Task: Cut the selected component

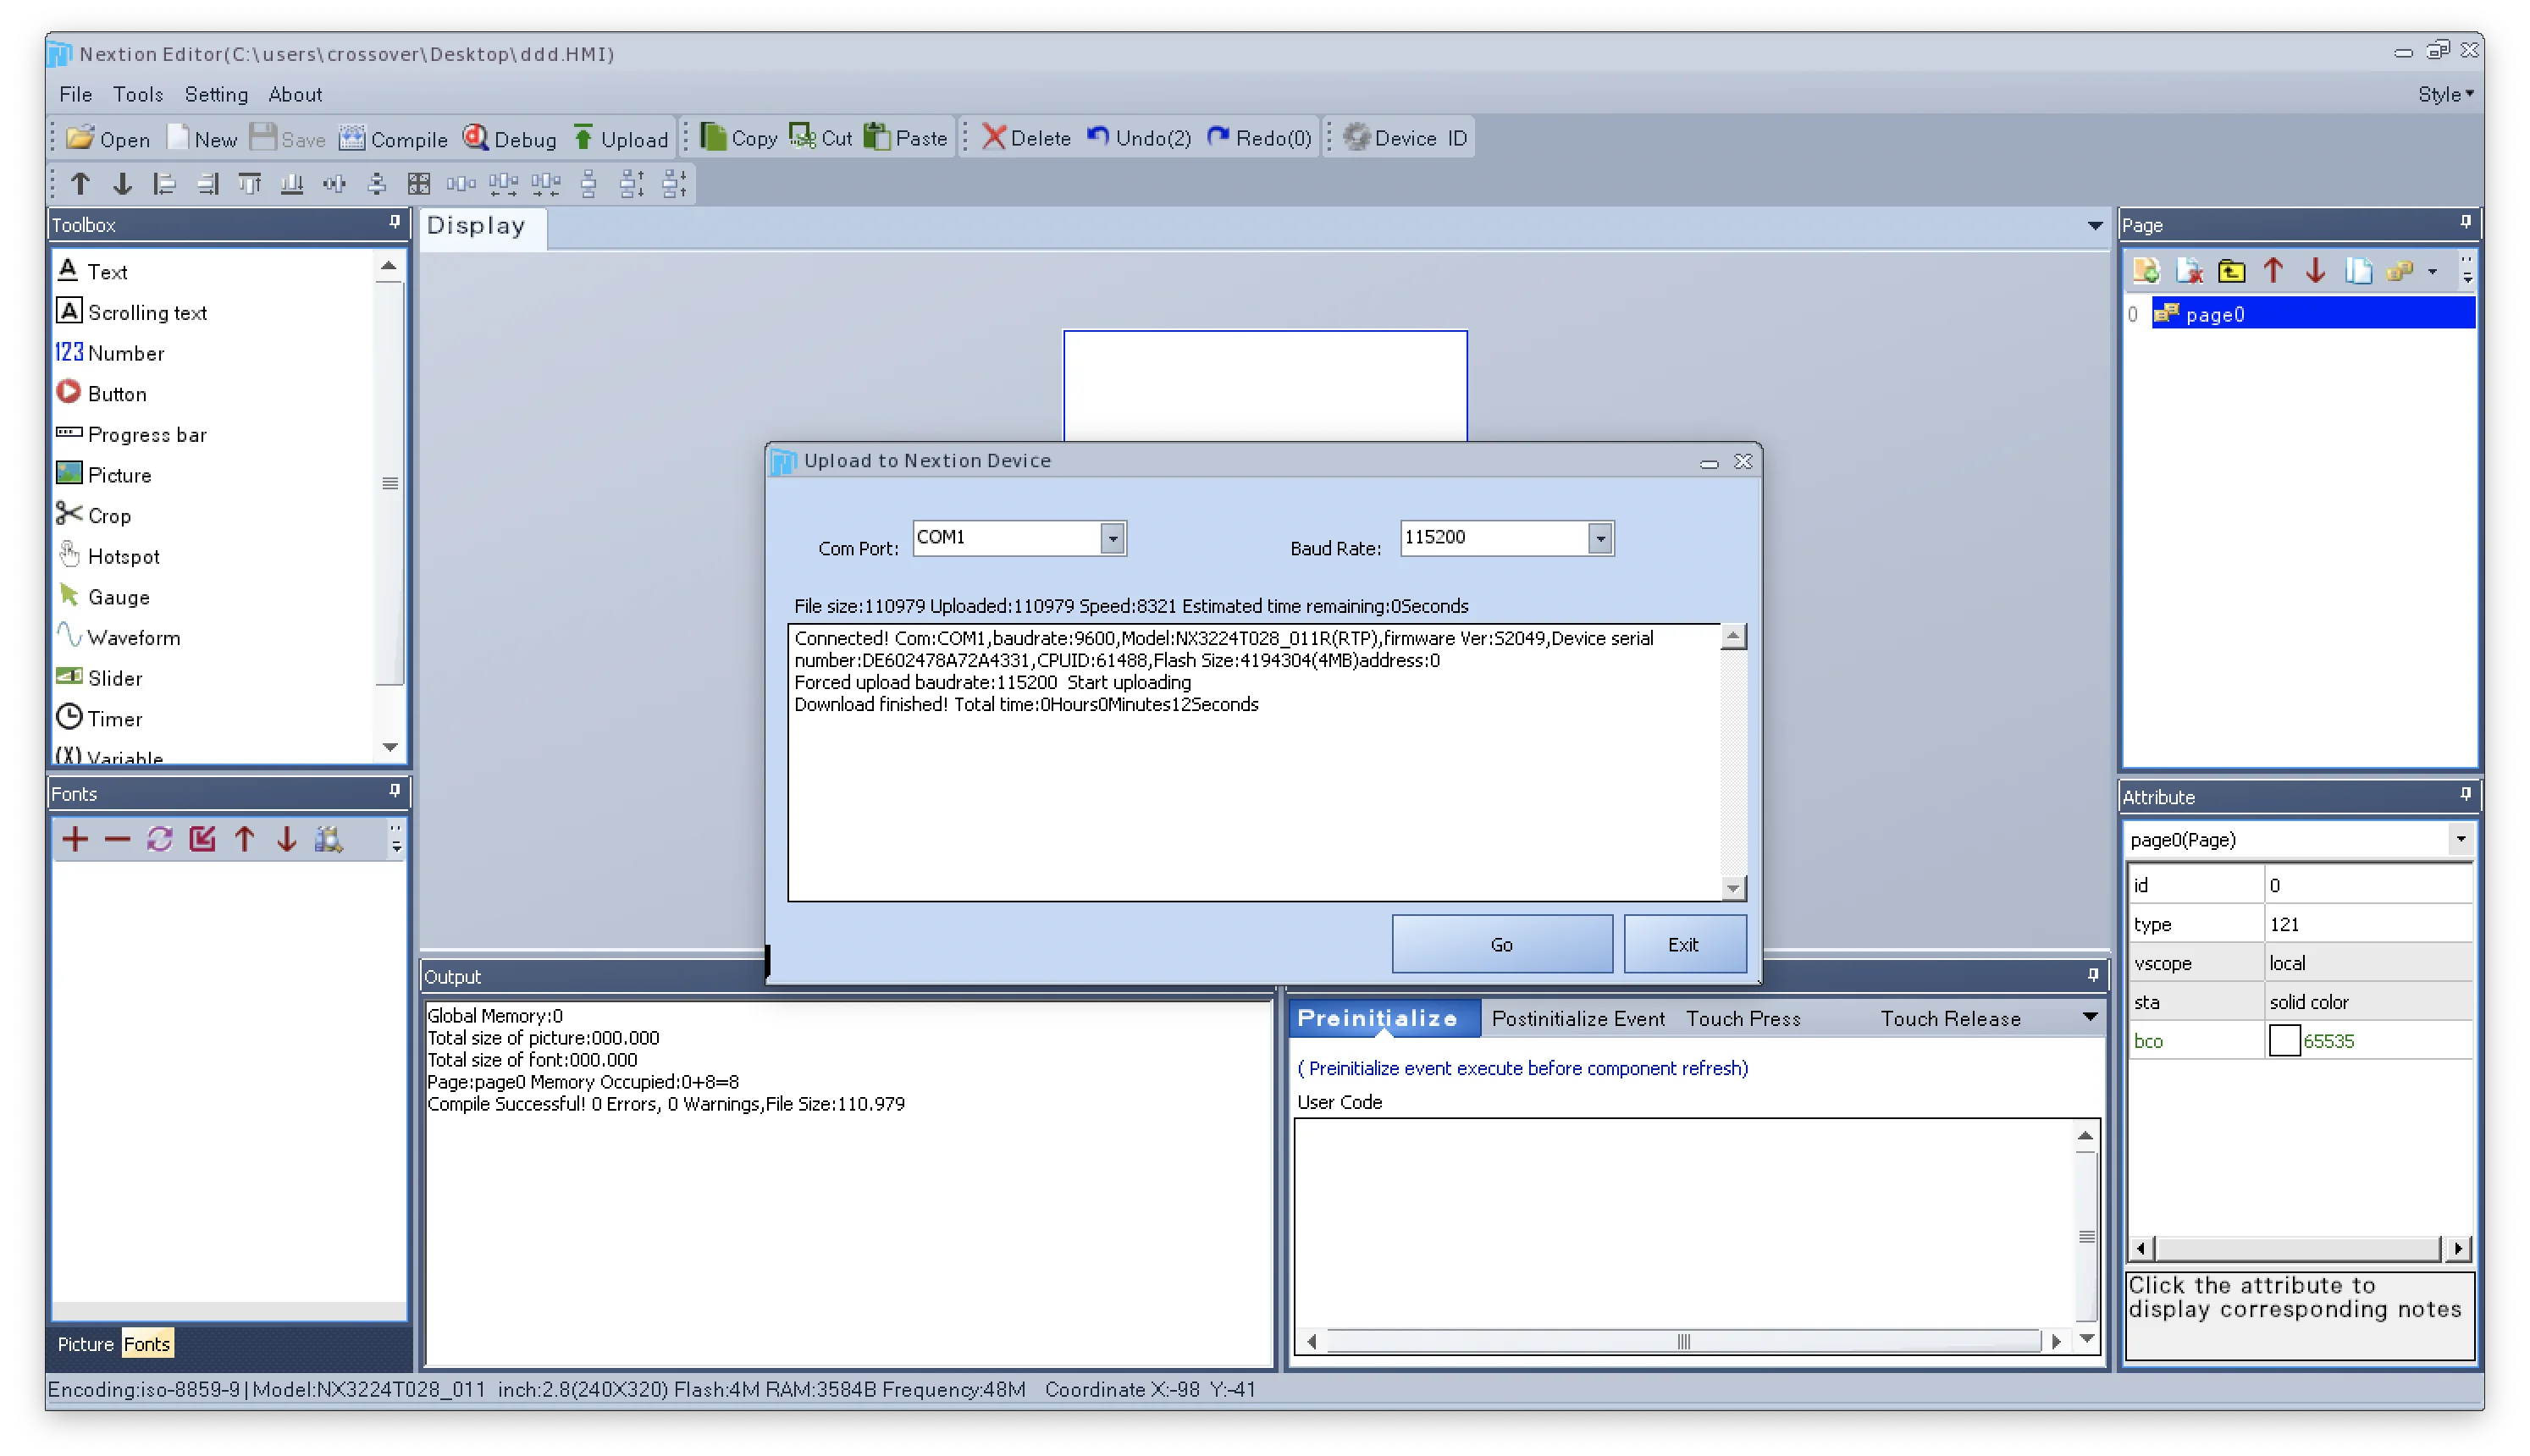Action: click(x=821, y=138)
